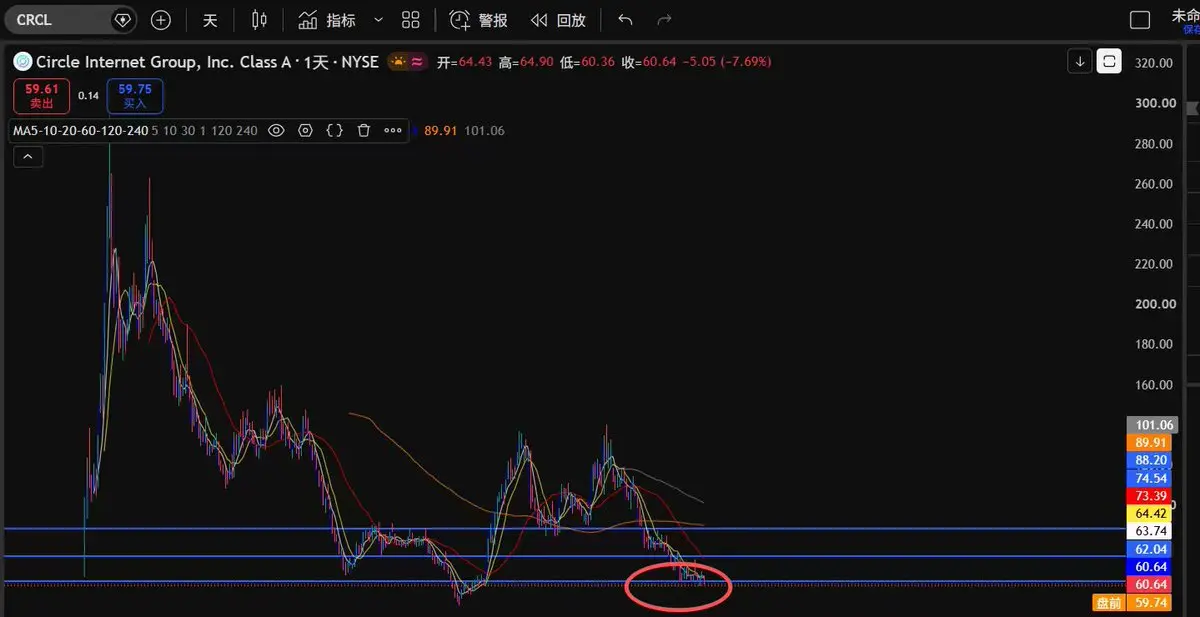
Task: Open the MA indicator source code braces icon
Action: pos(335,131)
